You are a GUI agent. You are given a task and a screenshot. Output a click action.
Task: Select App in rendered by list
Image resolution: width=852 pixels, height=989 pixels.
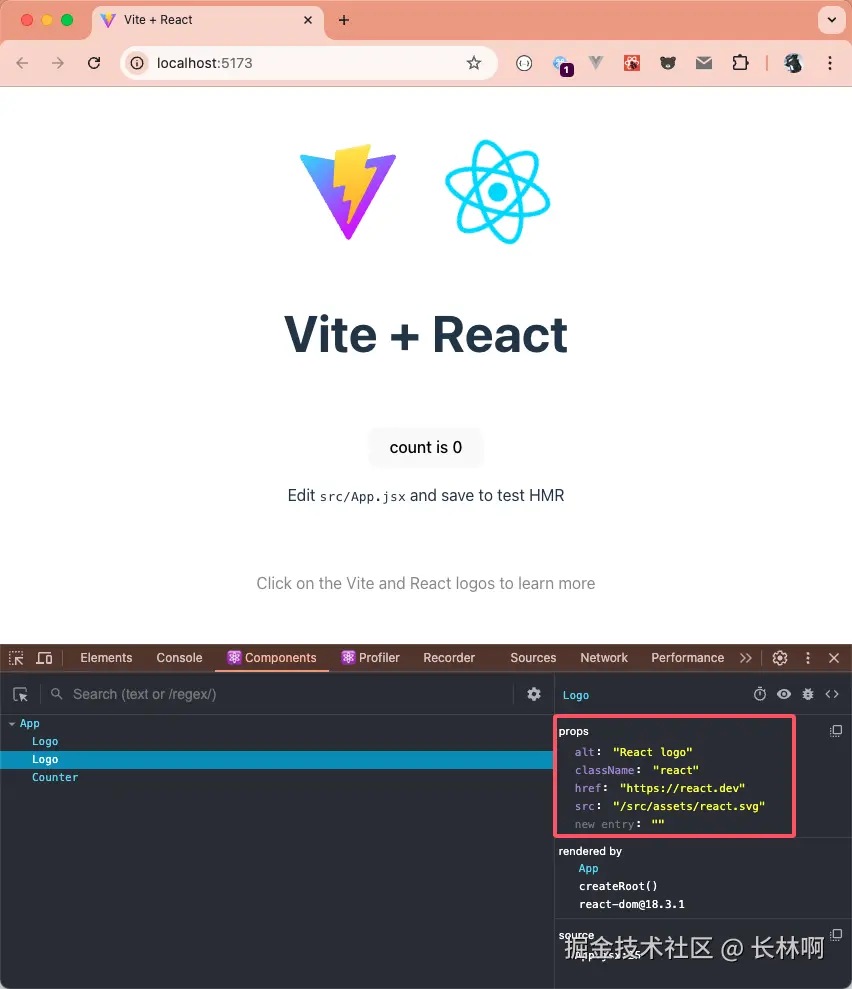point(588,869)
